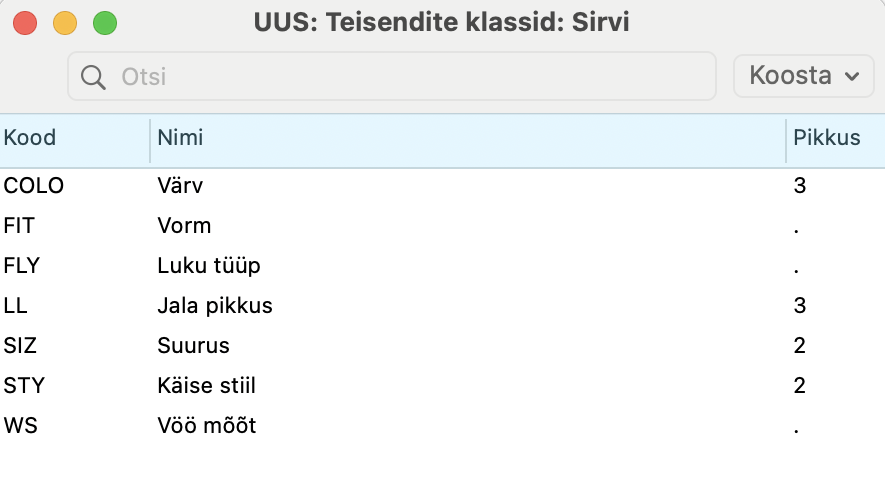
Task: Focus the Otsi search field
Action: [x=392, y=76]
